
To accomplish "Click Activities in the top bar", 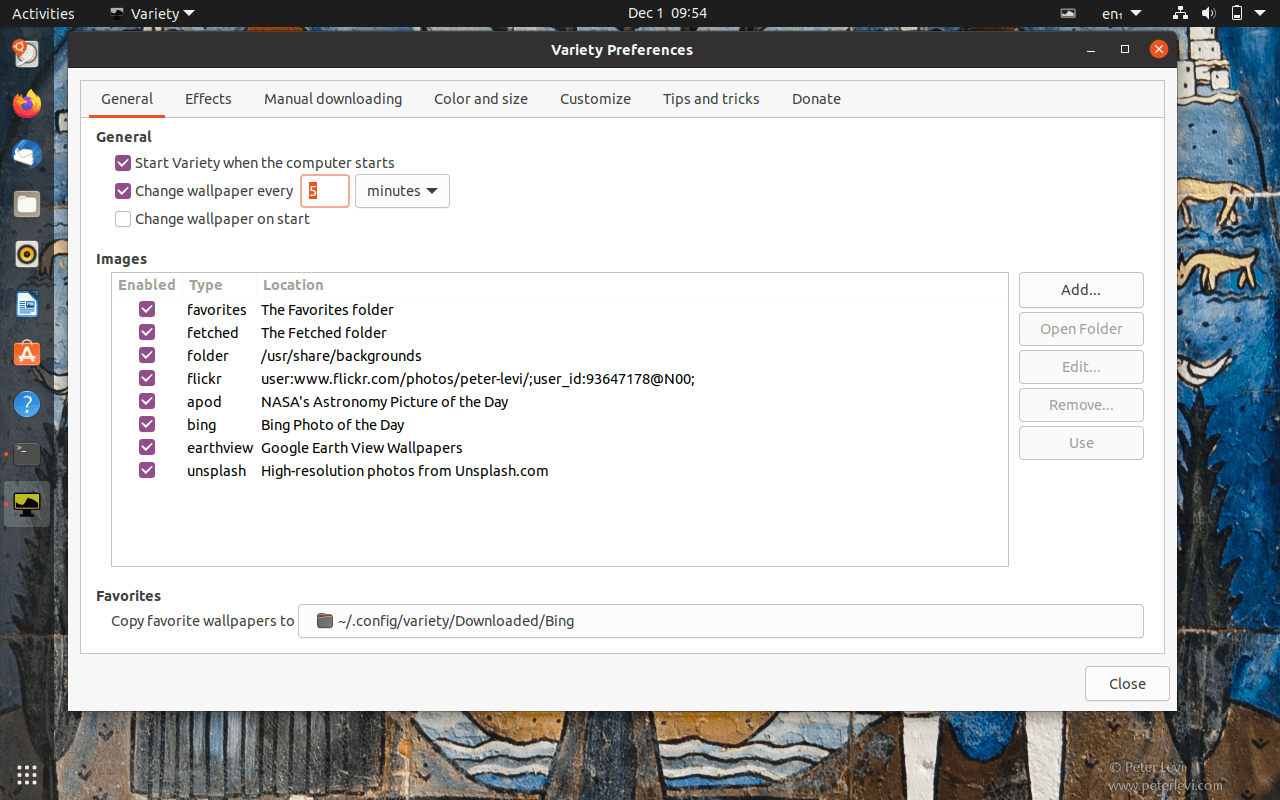I will [x=43, y=14].
